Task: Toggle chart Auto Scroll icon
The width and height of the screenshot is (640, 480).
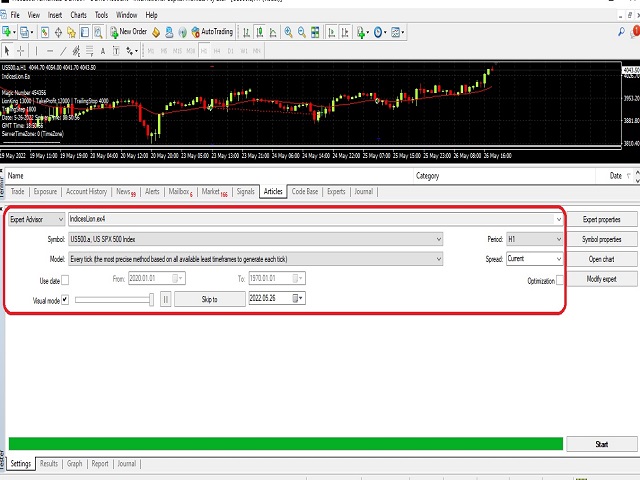Action: point(331,32)
